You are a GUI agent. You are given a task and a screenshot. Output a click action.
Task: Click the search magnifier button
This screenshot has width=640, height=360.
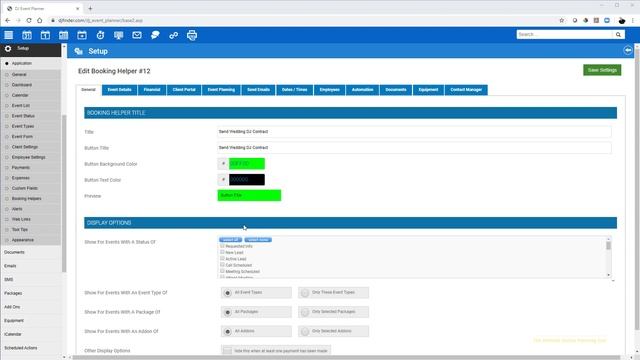click(x=618, y=35)
